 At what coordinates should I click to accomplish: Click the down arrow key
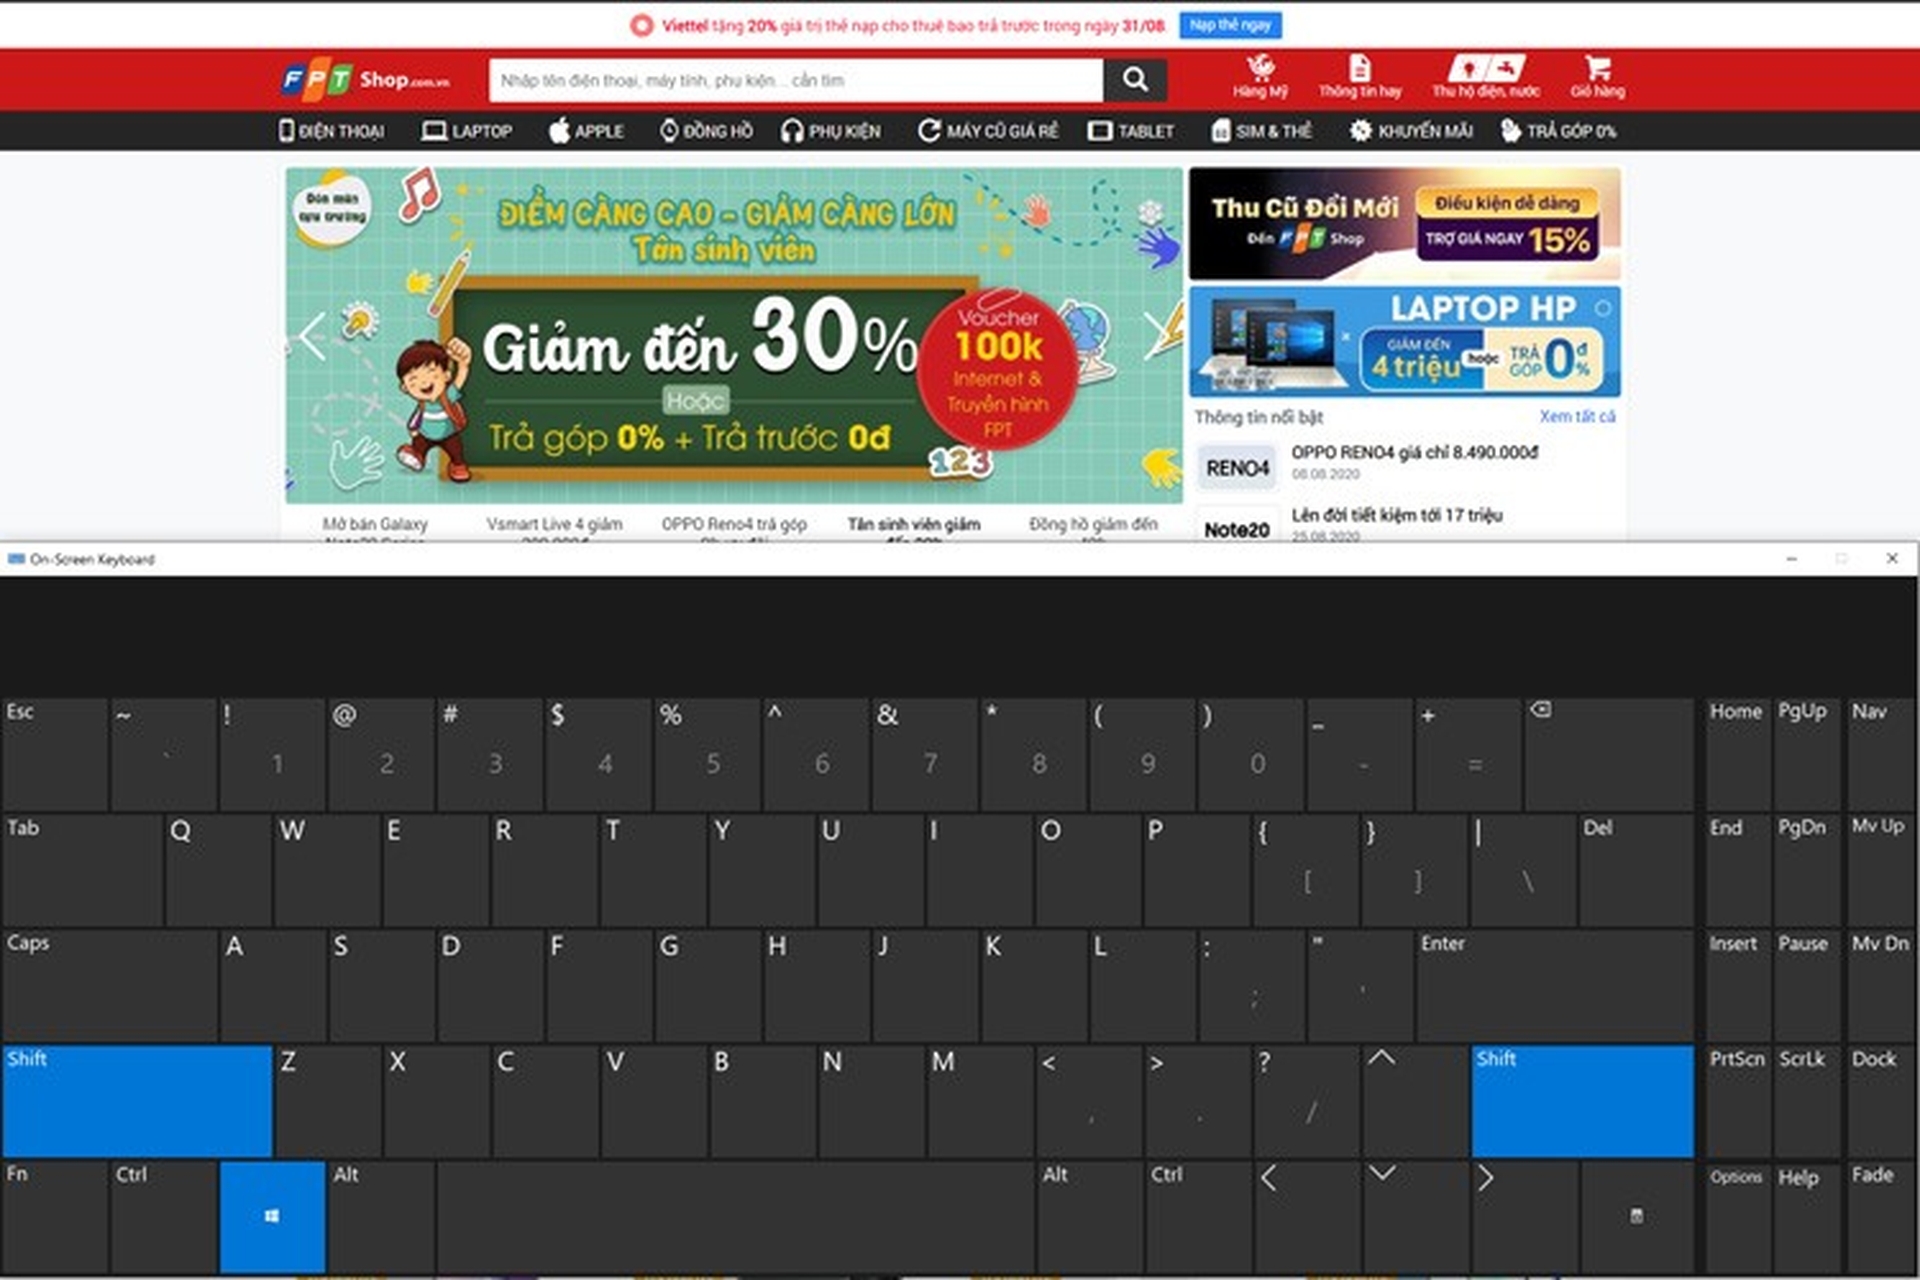(1414, 1217)
